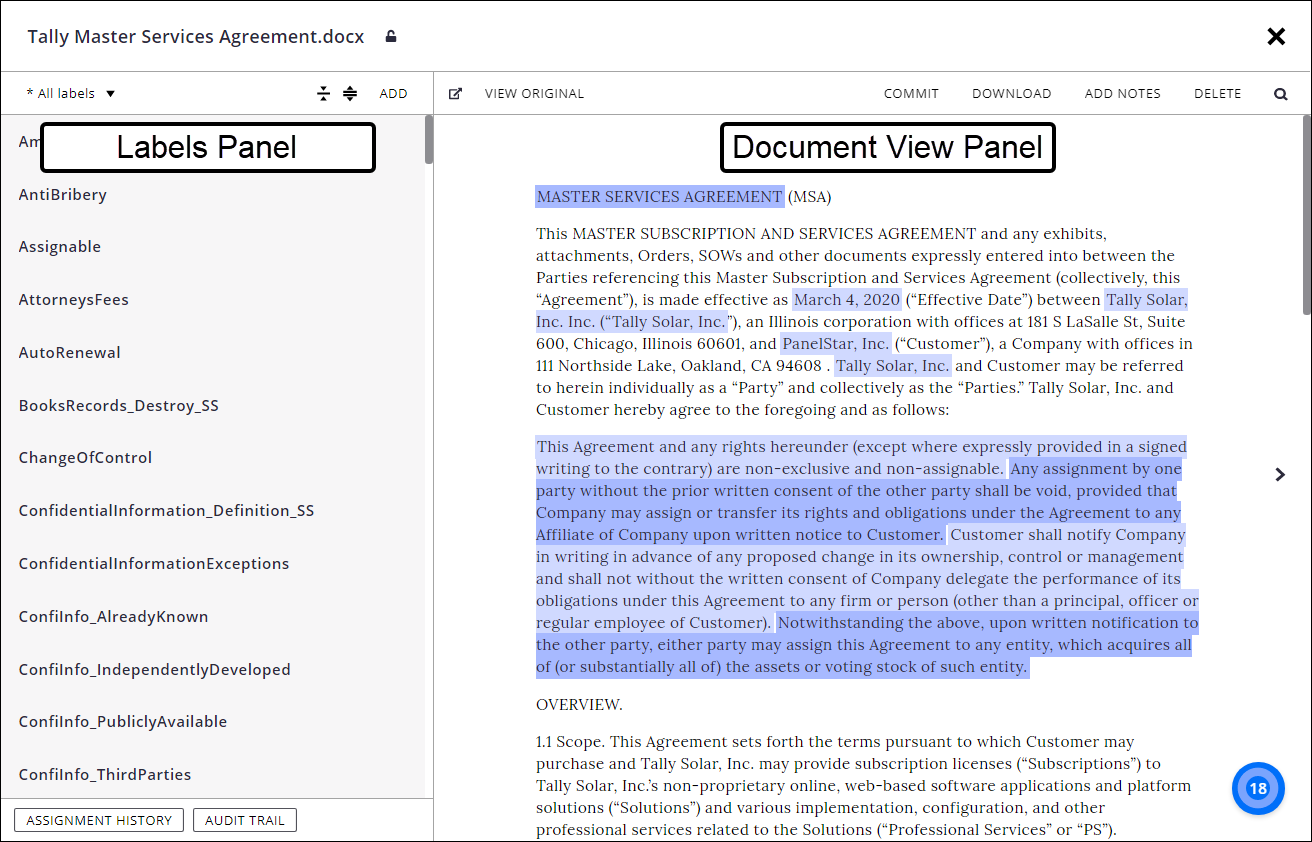
Task: Commit changes to the document
Action: (x=911, y=92)
